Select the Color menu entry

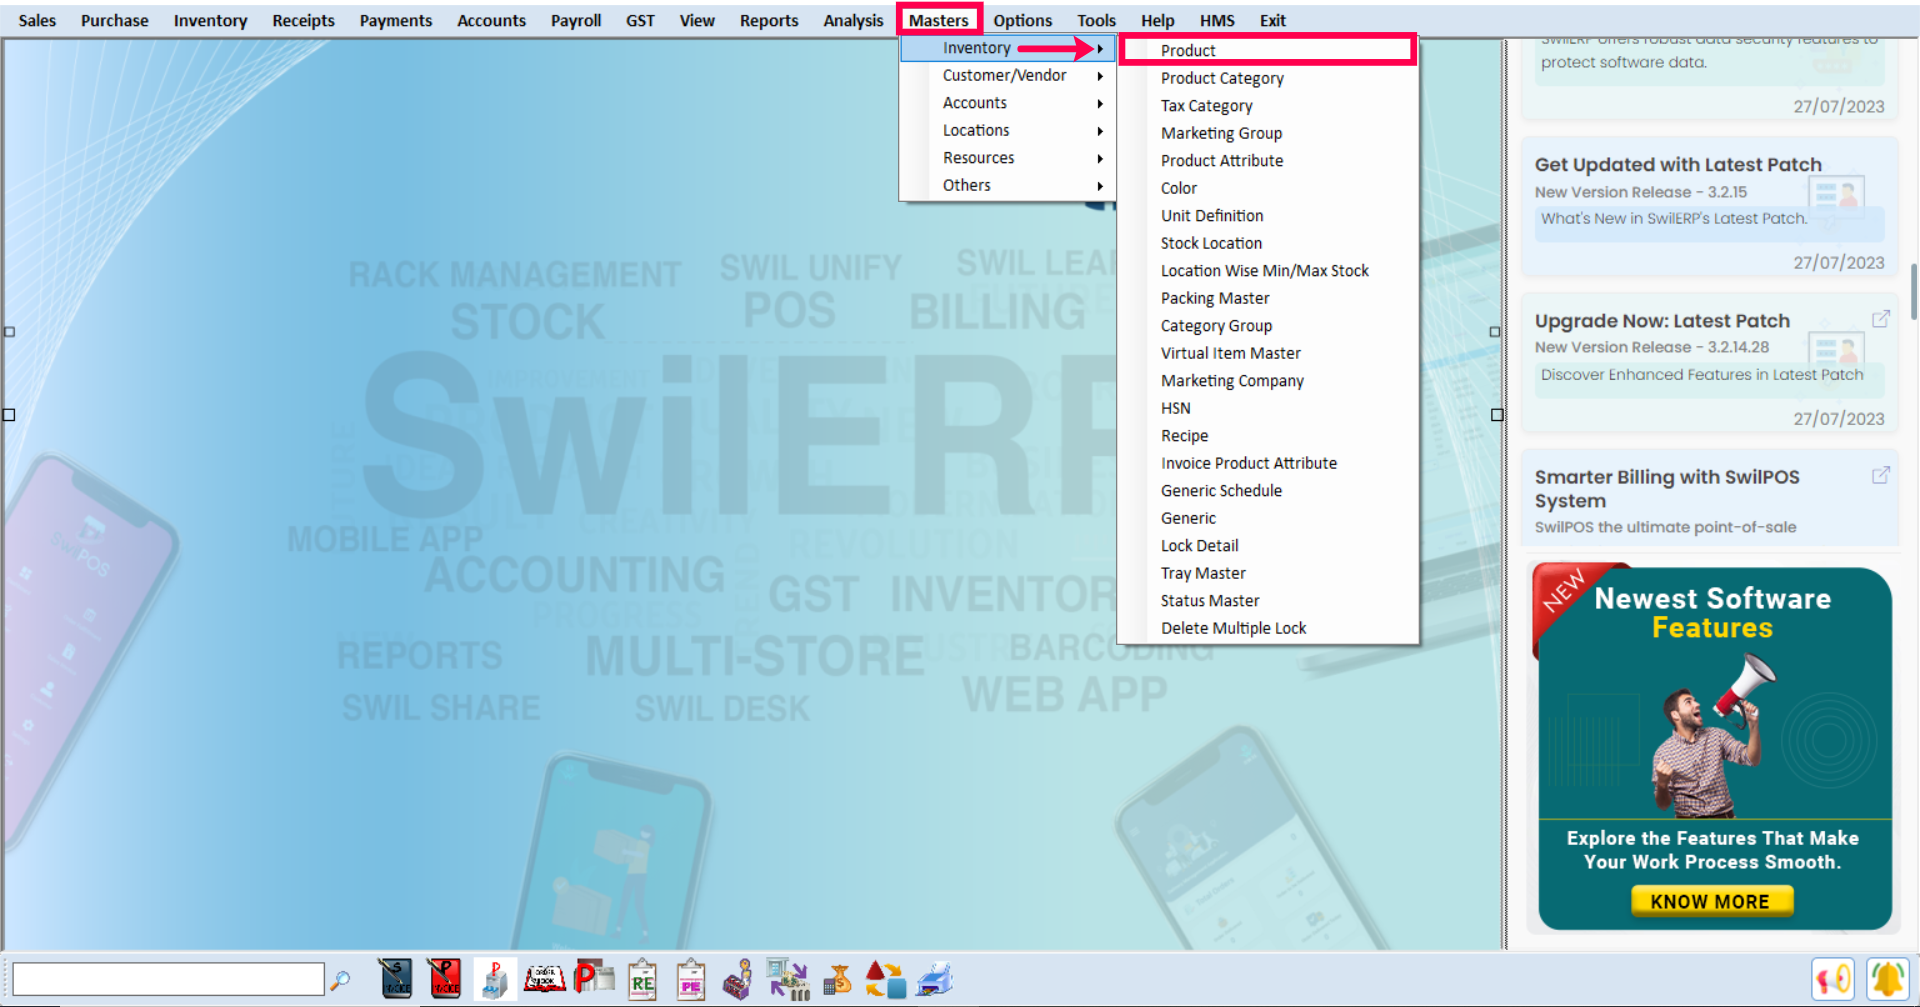pyautogui.click(x=1268, y=188)
